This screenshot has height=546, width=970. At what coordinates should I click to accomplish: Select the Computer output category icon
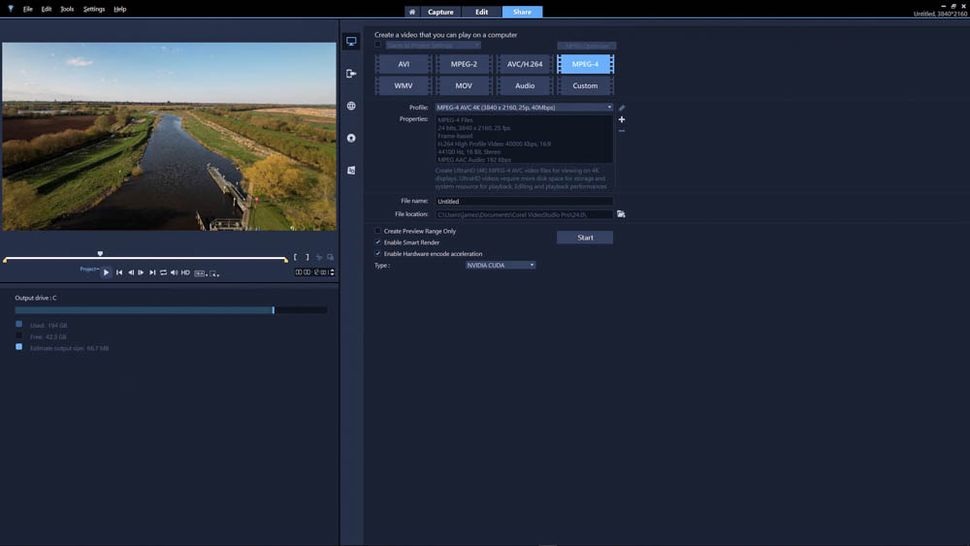[351, 41]
